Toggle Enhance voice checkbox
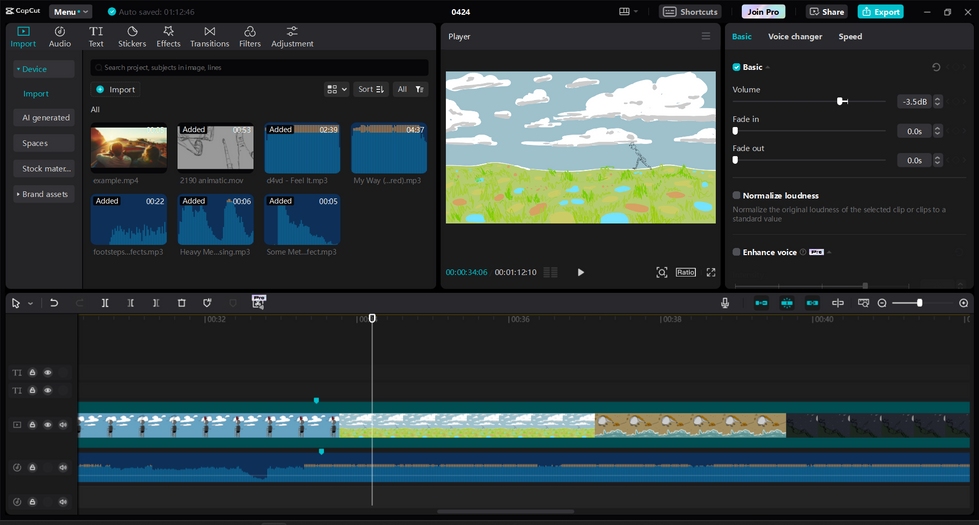Image resolution: width=979 pixels, height=525 pixels. pos(736,252)
